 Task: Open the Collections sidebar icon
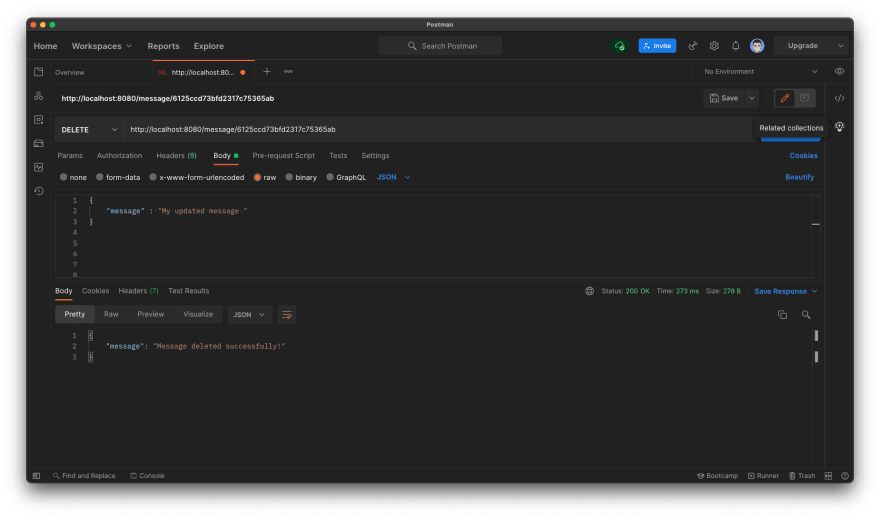click(38, 72)
